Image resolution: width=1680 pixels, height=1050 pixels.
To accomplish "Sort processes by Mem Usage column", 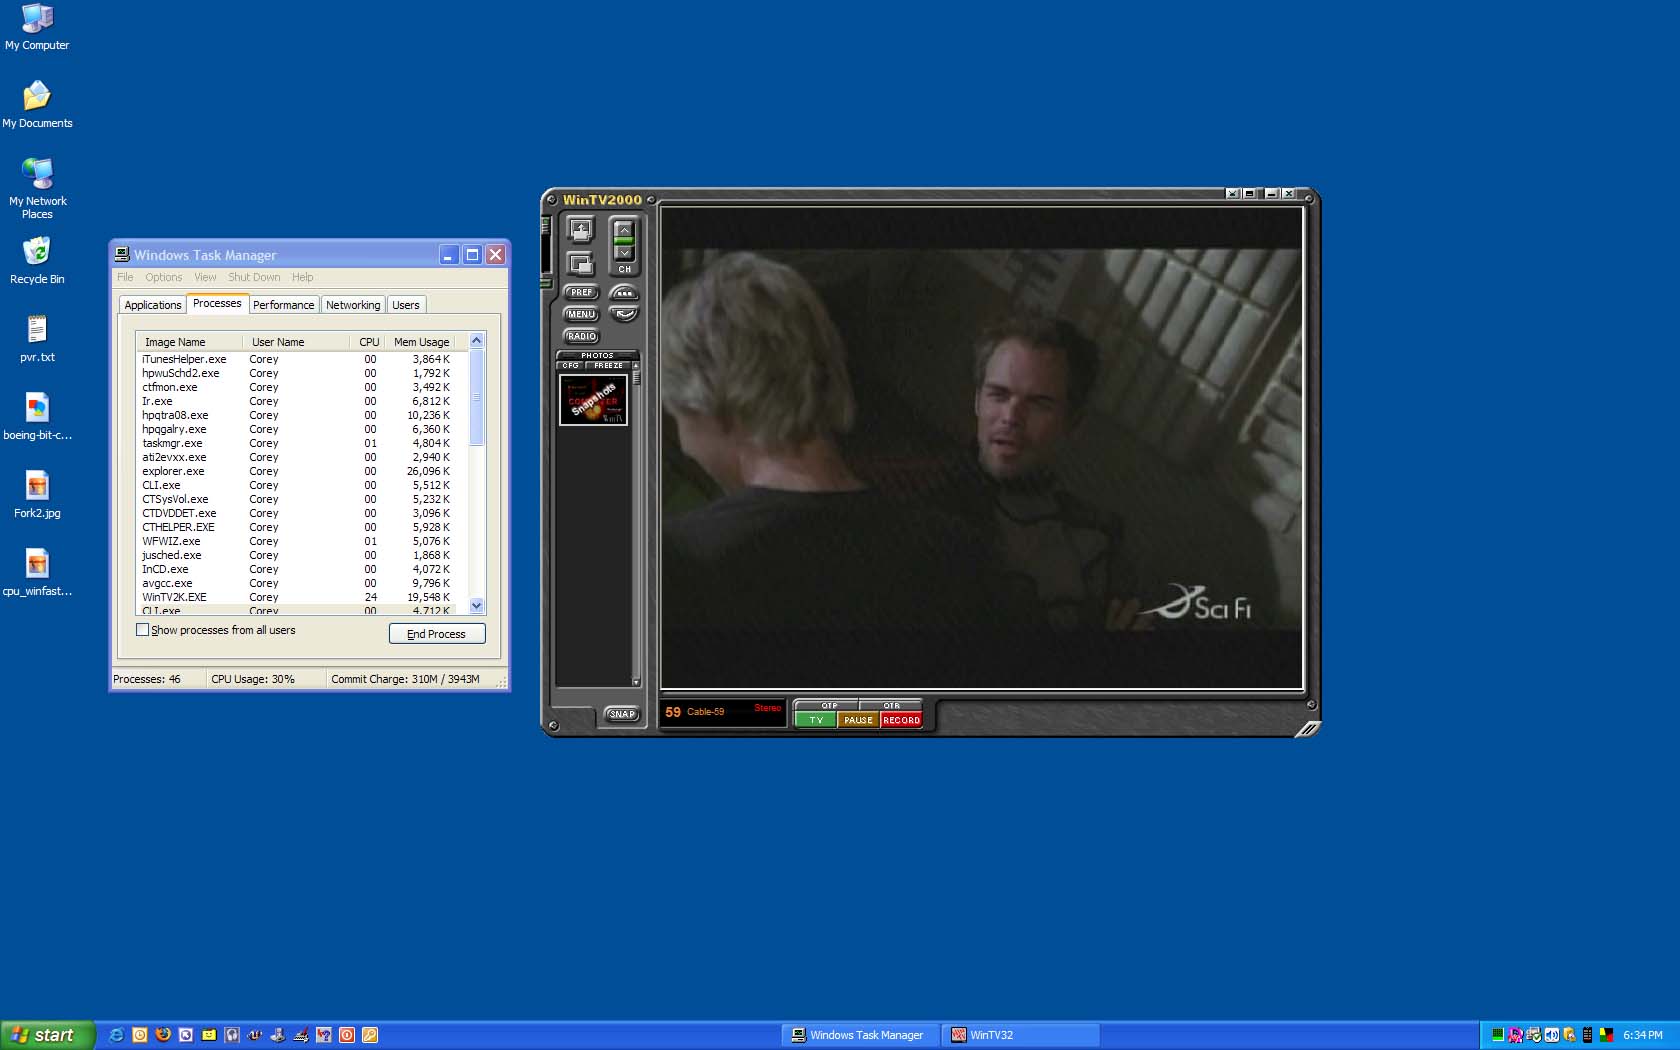I will [421, 342].
